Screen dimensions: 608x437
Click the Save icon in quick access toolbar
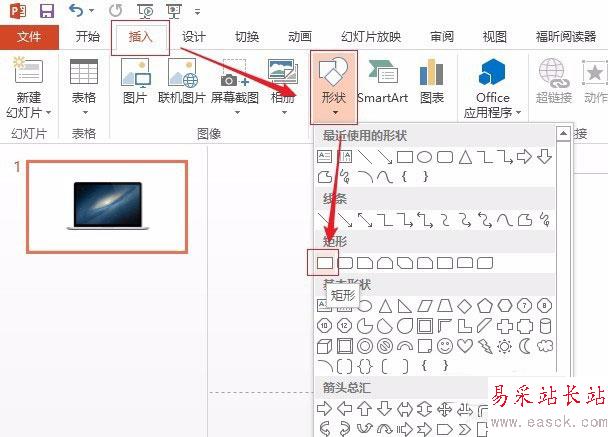tap(47, 10)
